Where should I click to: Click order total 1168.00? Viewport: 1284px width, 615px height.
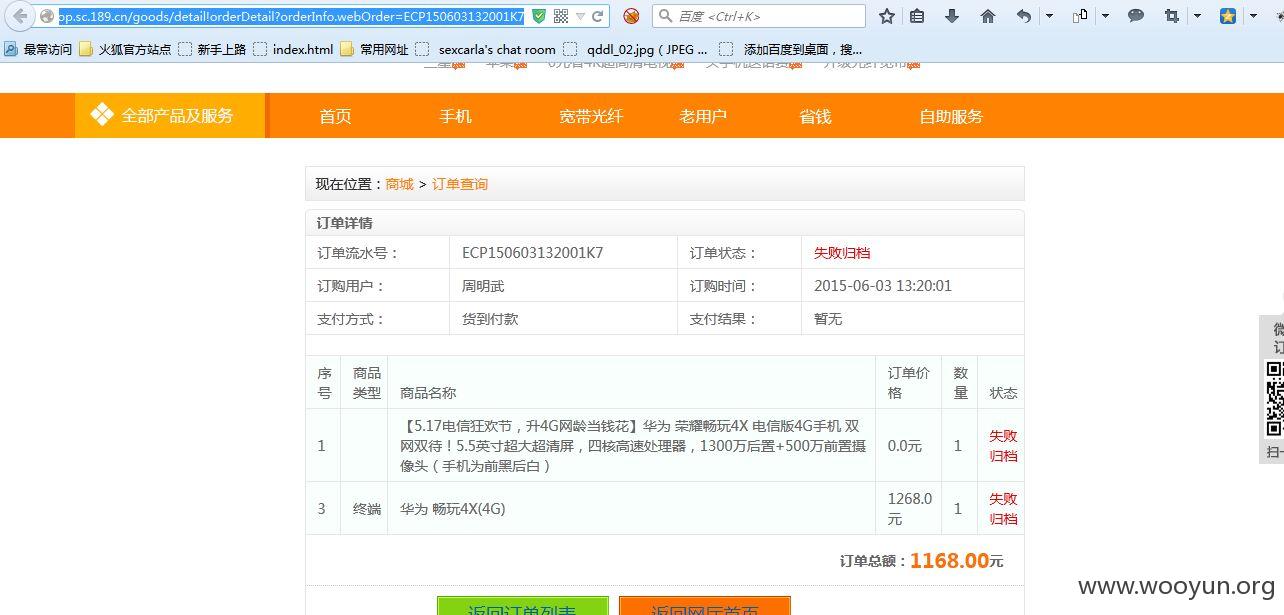point(949,561)
